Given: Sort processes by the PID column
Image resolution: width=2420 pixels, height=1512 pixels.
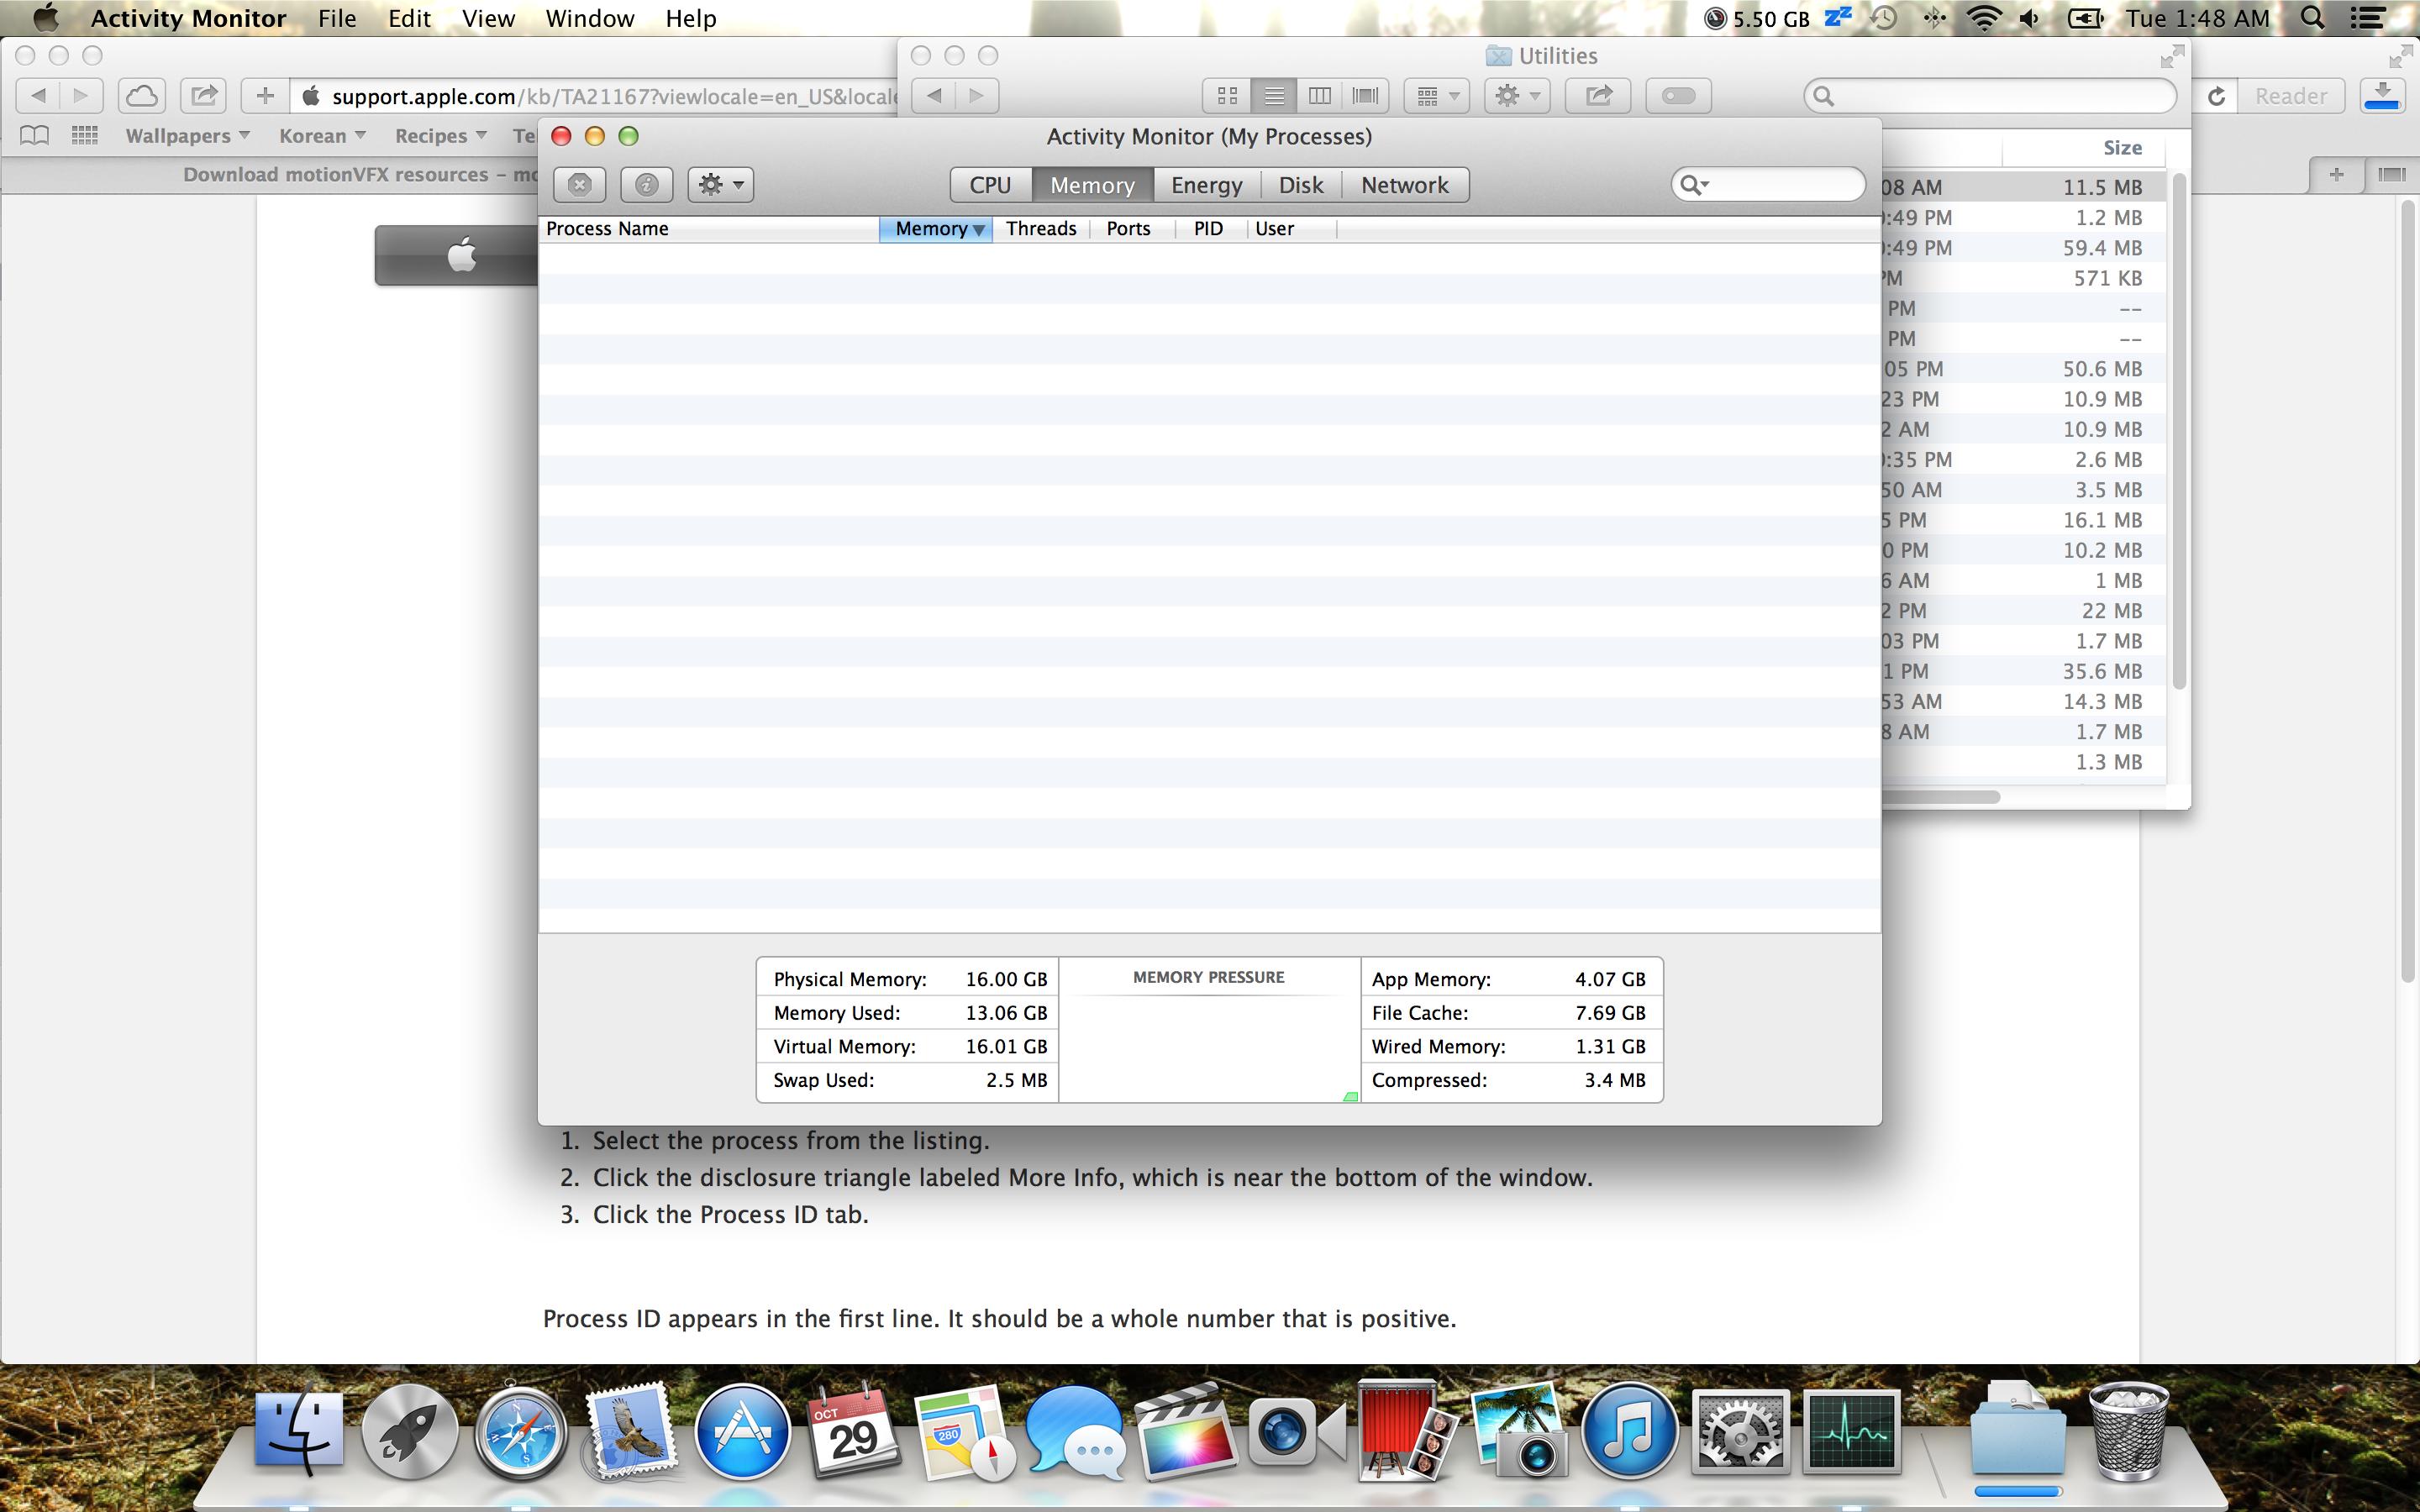Looking at the screenshot, I should (x=1208, y=229).
